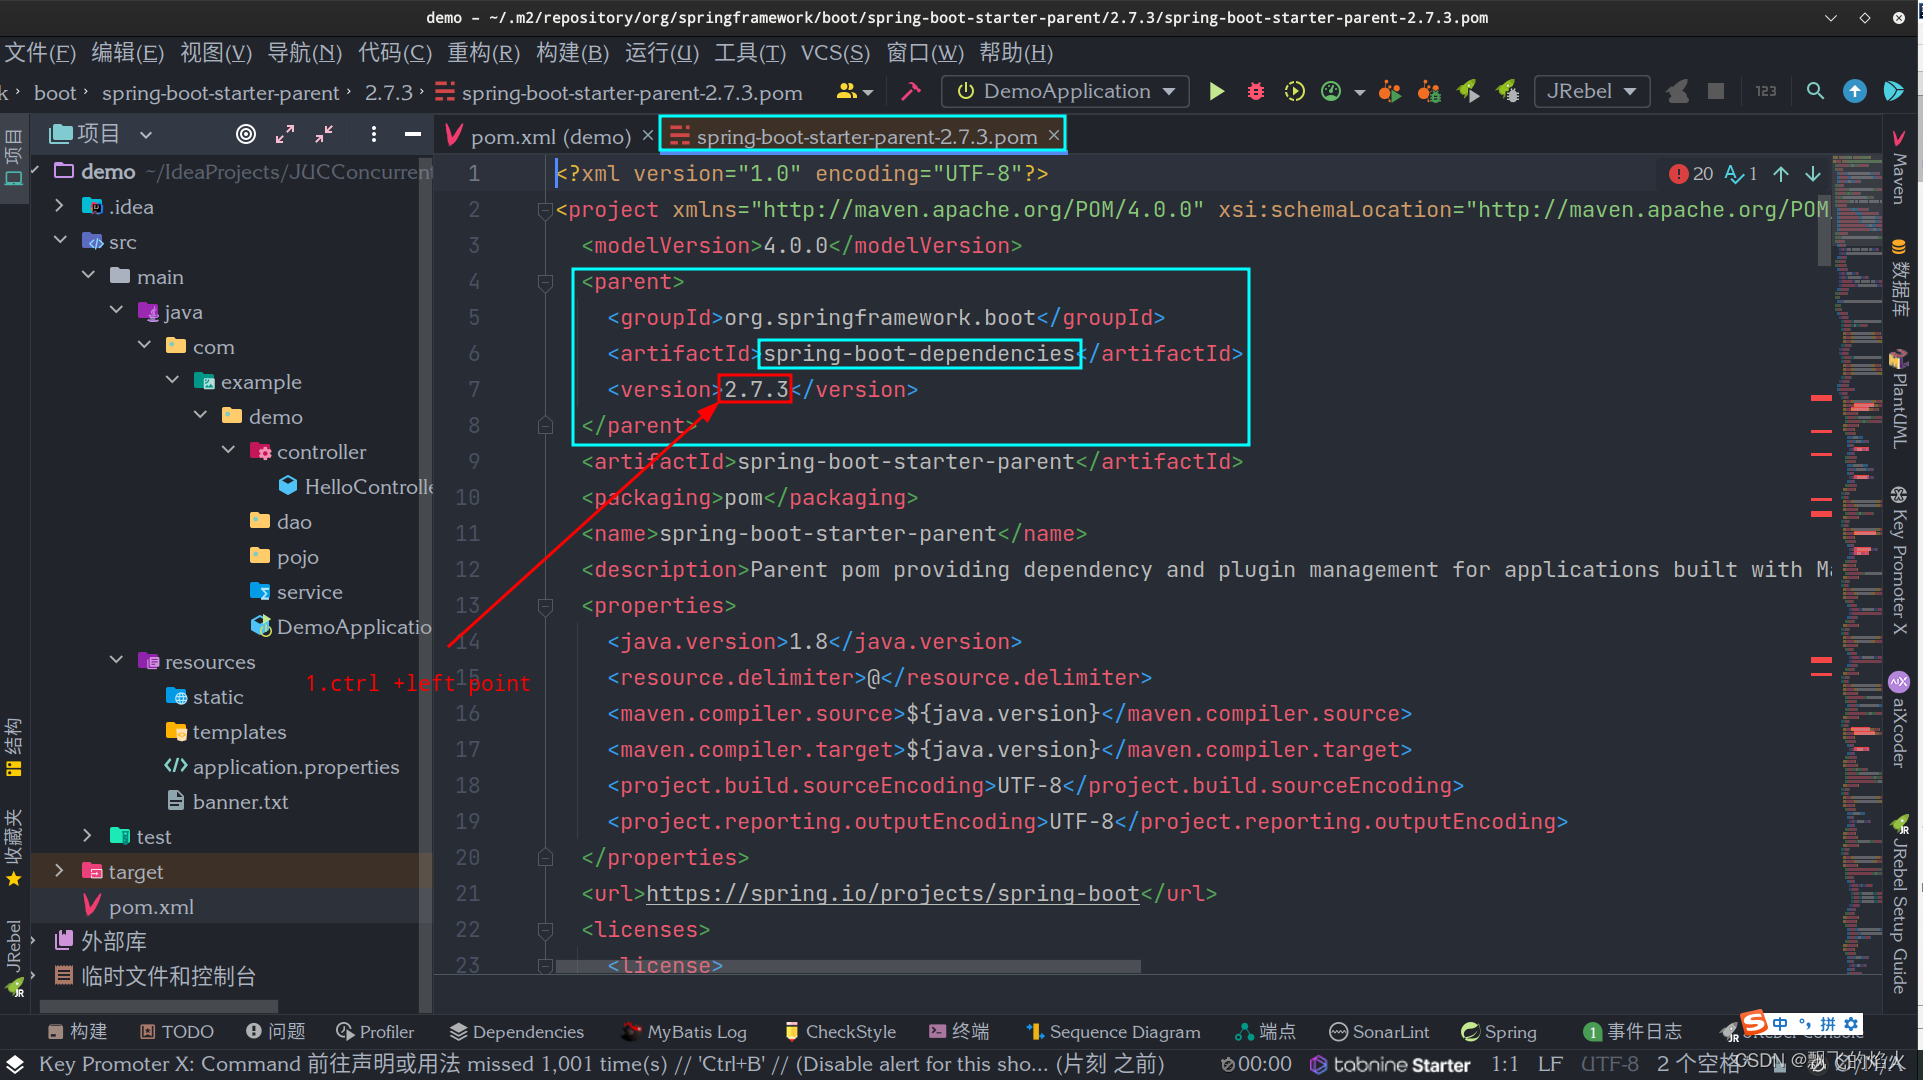Open JRebel Setup Guide side panel

[x=1899, y=905]
